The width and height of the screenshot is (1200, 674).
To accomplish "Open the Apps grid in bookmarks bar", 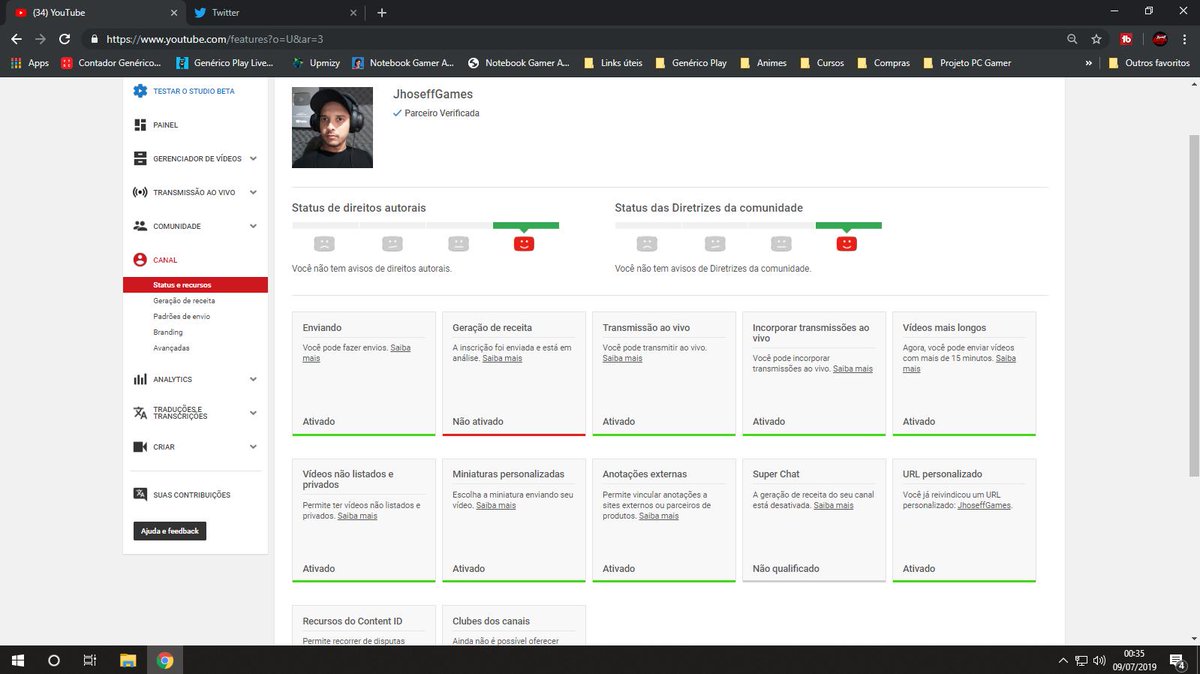I will [x=29, y=63].
